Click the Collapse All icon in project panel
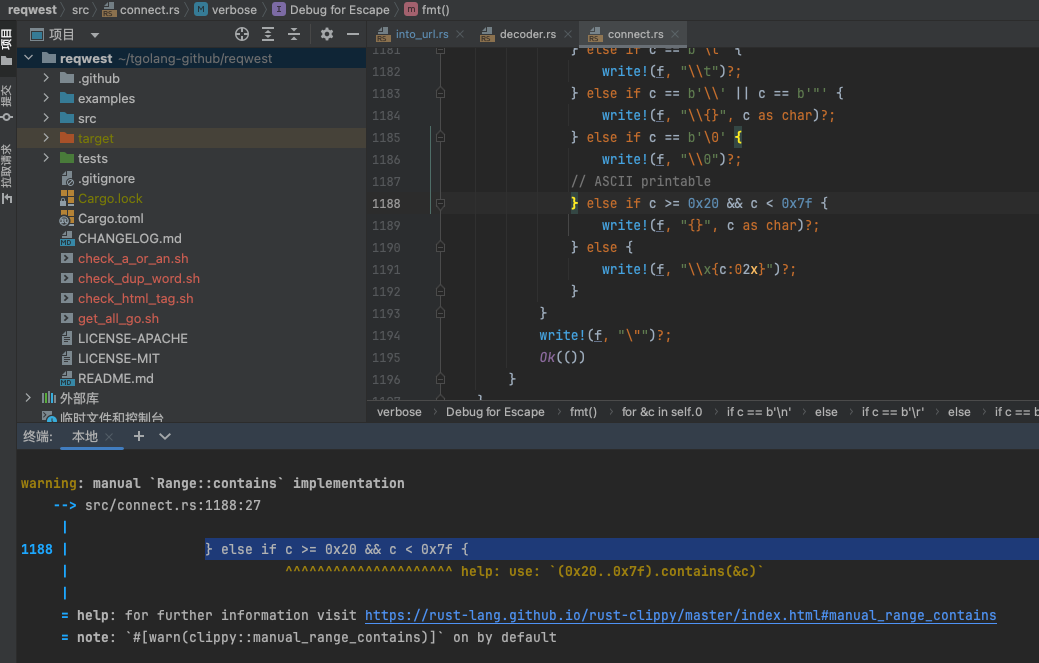This screenshot has width=1039, height=663. click(294, 34)
